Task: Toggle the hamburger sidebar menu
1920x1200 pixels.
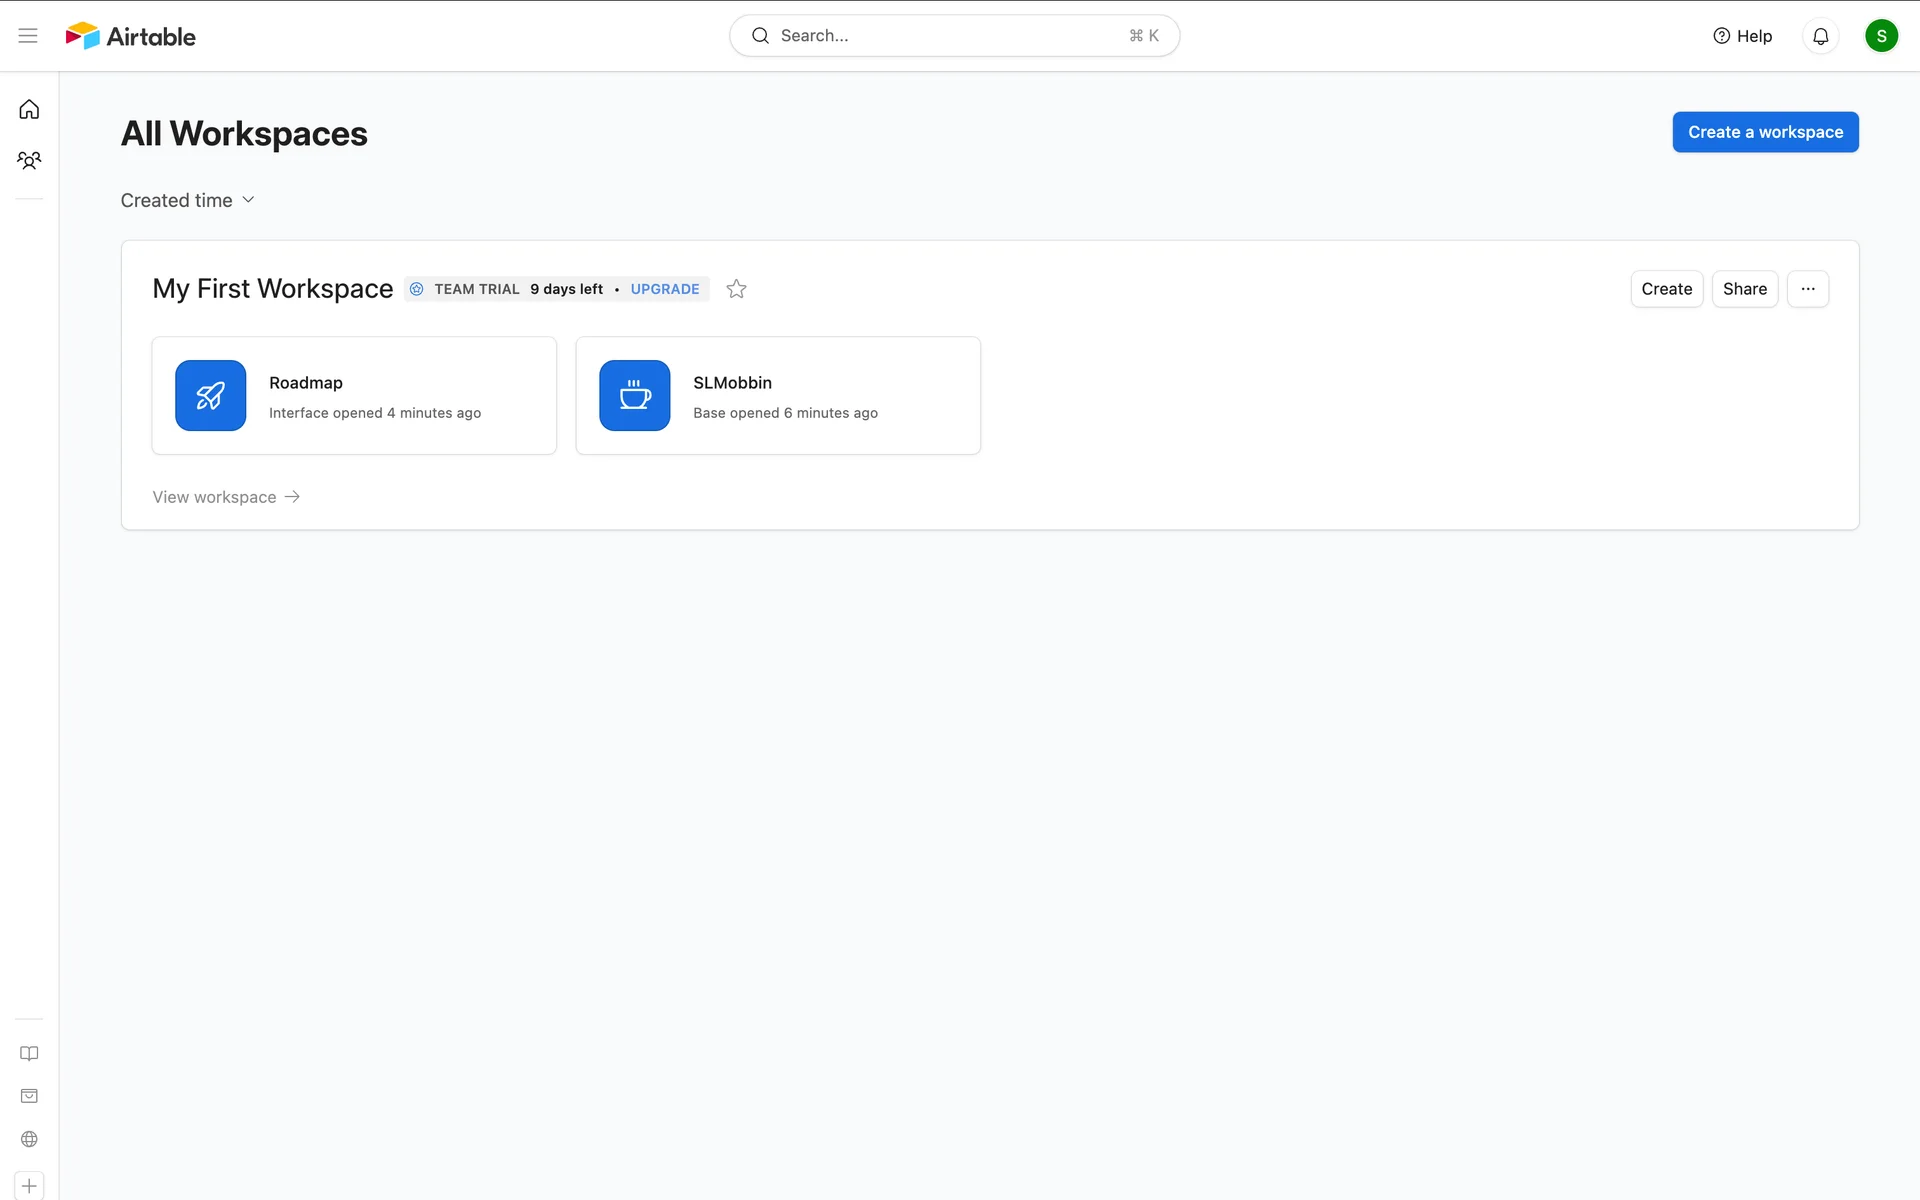Action: pos(28,36)
